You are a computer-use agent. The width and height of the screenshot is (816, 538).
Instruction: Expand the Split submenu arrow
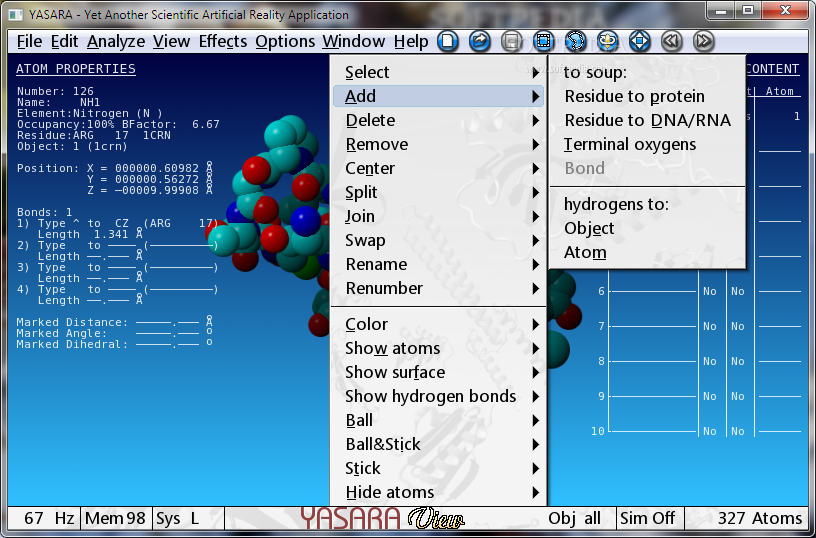pos(536,192)
